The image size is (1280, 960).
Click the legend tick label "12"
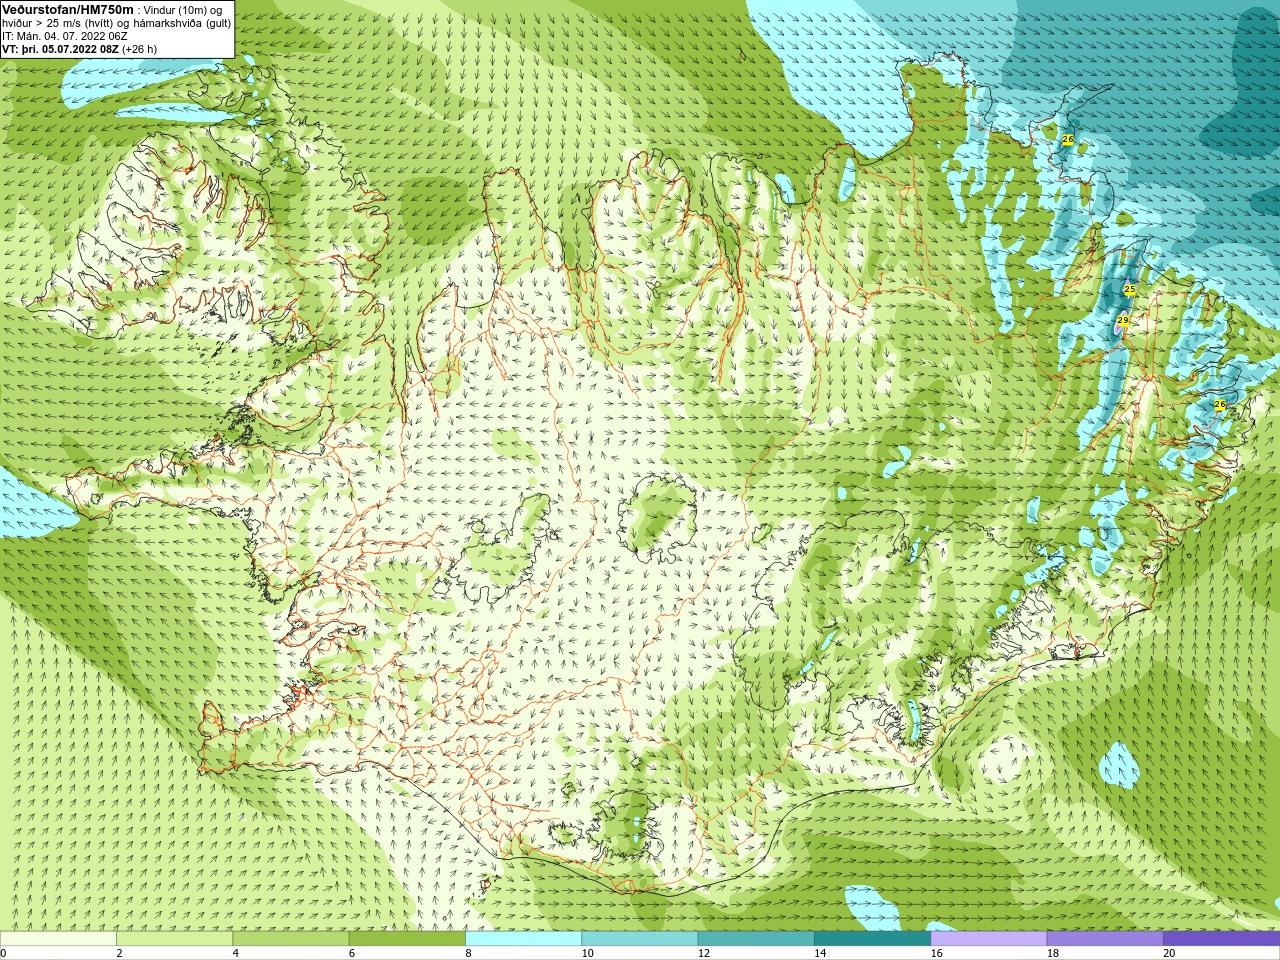704,953
